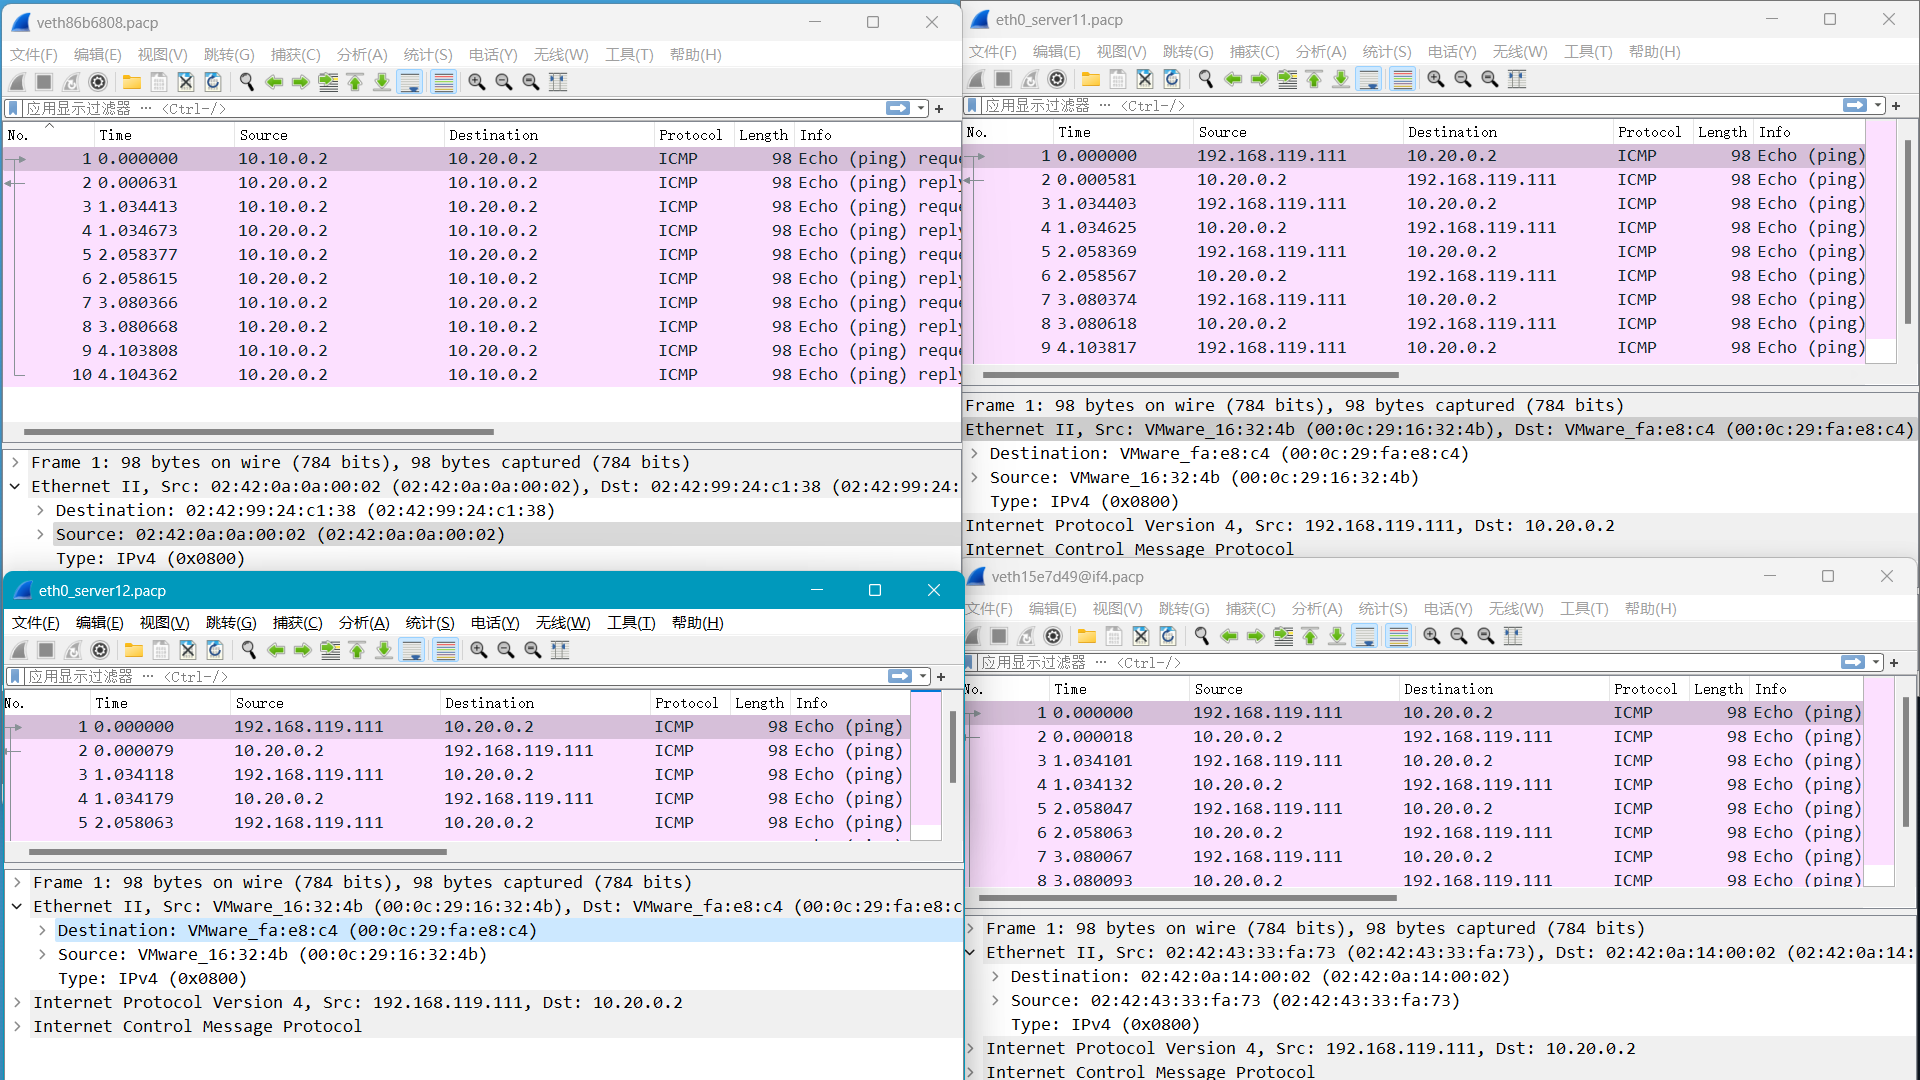Sort by Time column in veth86b6808.pacp
Screen dimensions: 1920x1080
tap(164, 135)
